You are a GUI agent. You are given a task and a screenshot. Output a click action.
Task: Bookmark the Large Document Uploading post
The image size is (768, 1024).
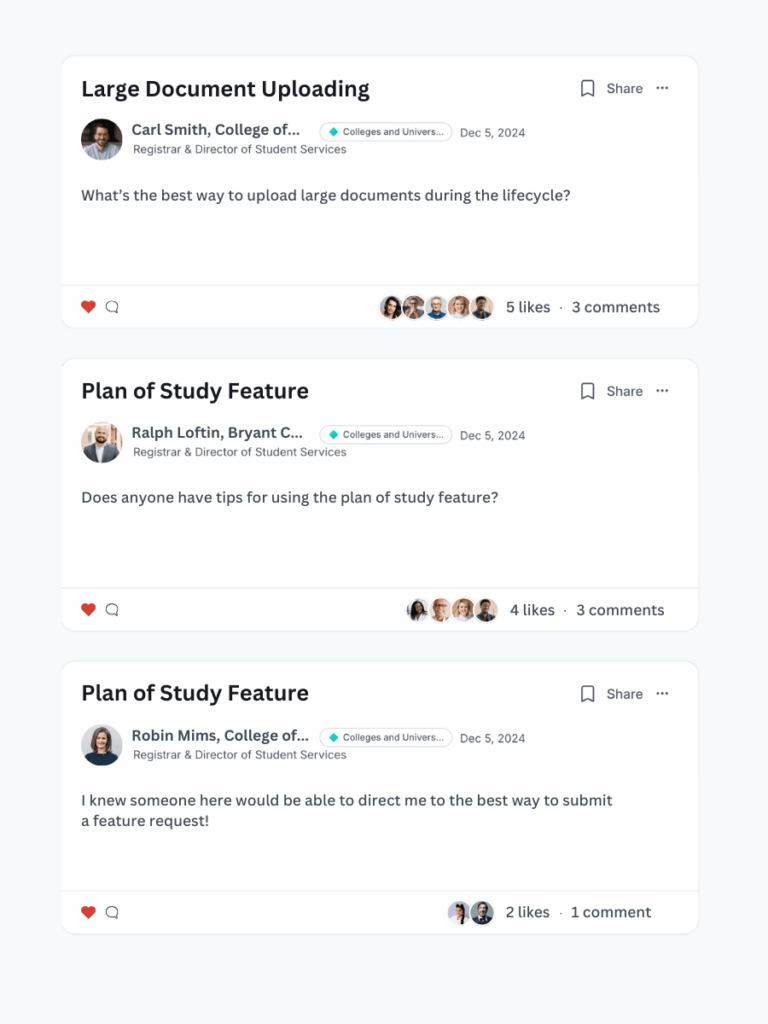(588, 88)
